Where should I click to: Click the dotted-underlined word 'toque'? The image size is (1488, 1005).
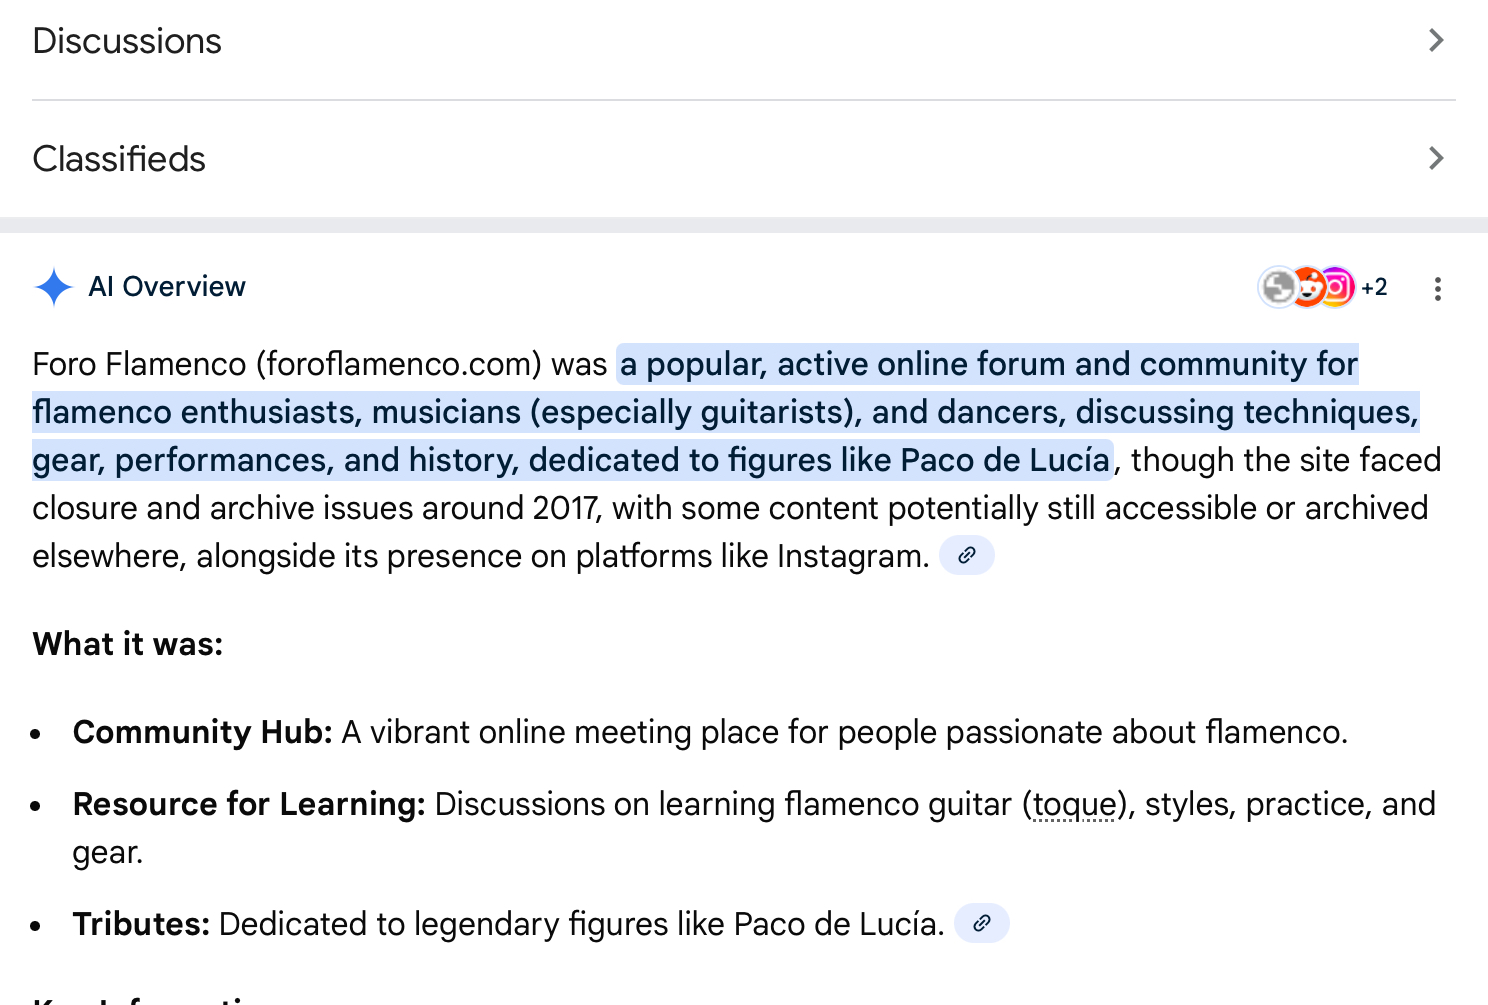point(1073,804)
